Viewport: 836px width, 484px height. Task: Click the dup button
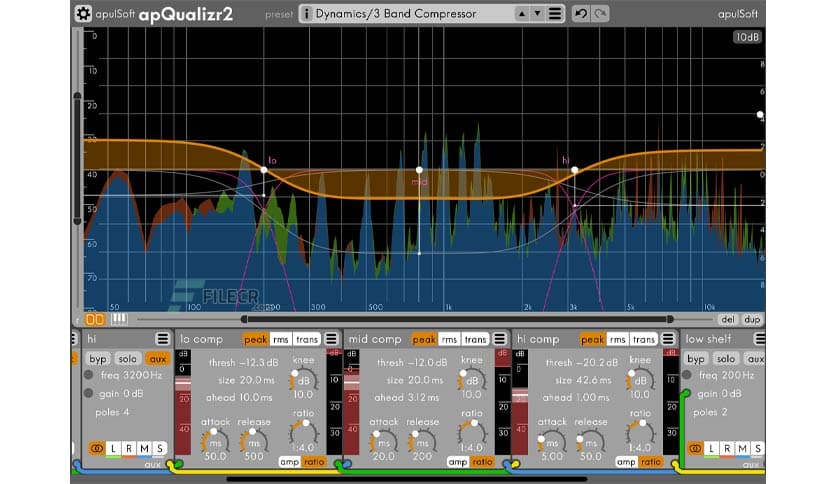[x=751, y=319]
